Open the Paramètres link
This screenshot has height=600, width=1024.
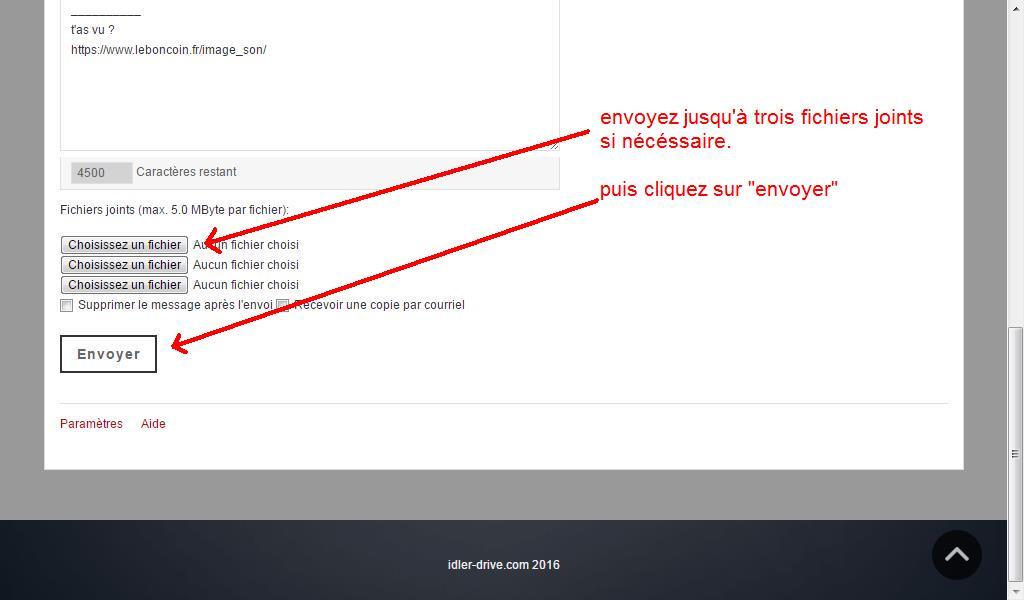tap(91, 424)
